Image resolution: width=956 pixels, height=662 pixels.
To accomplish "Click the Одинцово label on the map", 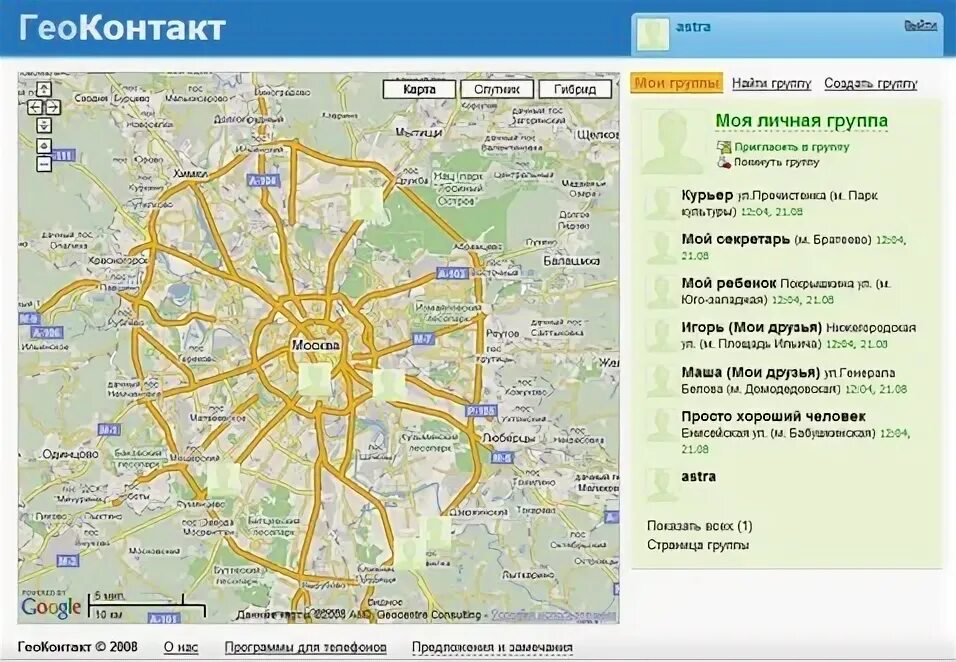I will (x=70, y=455).
